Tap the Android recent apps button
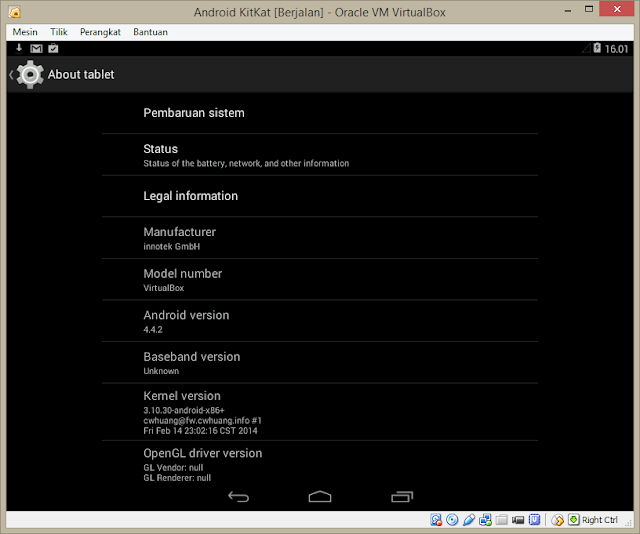Viewport: 640px width, 534px height. pos(402,496)
